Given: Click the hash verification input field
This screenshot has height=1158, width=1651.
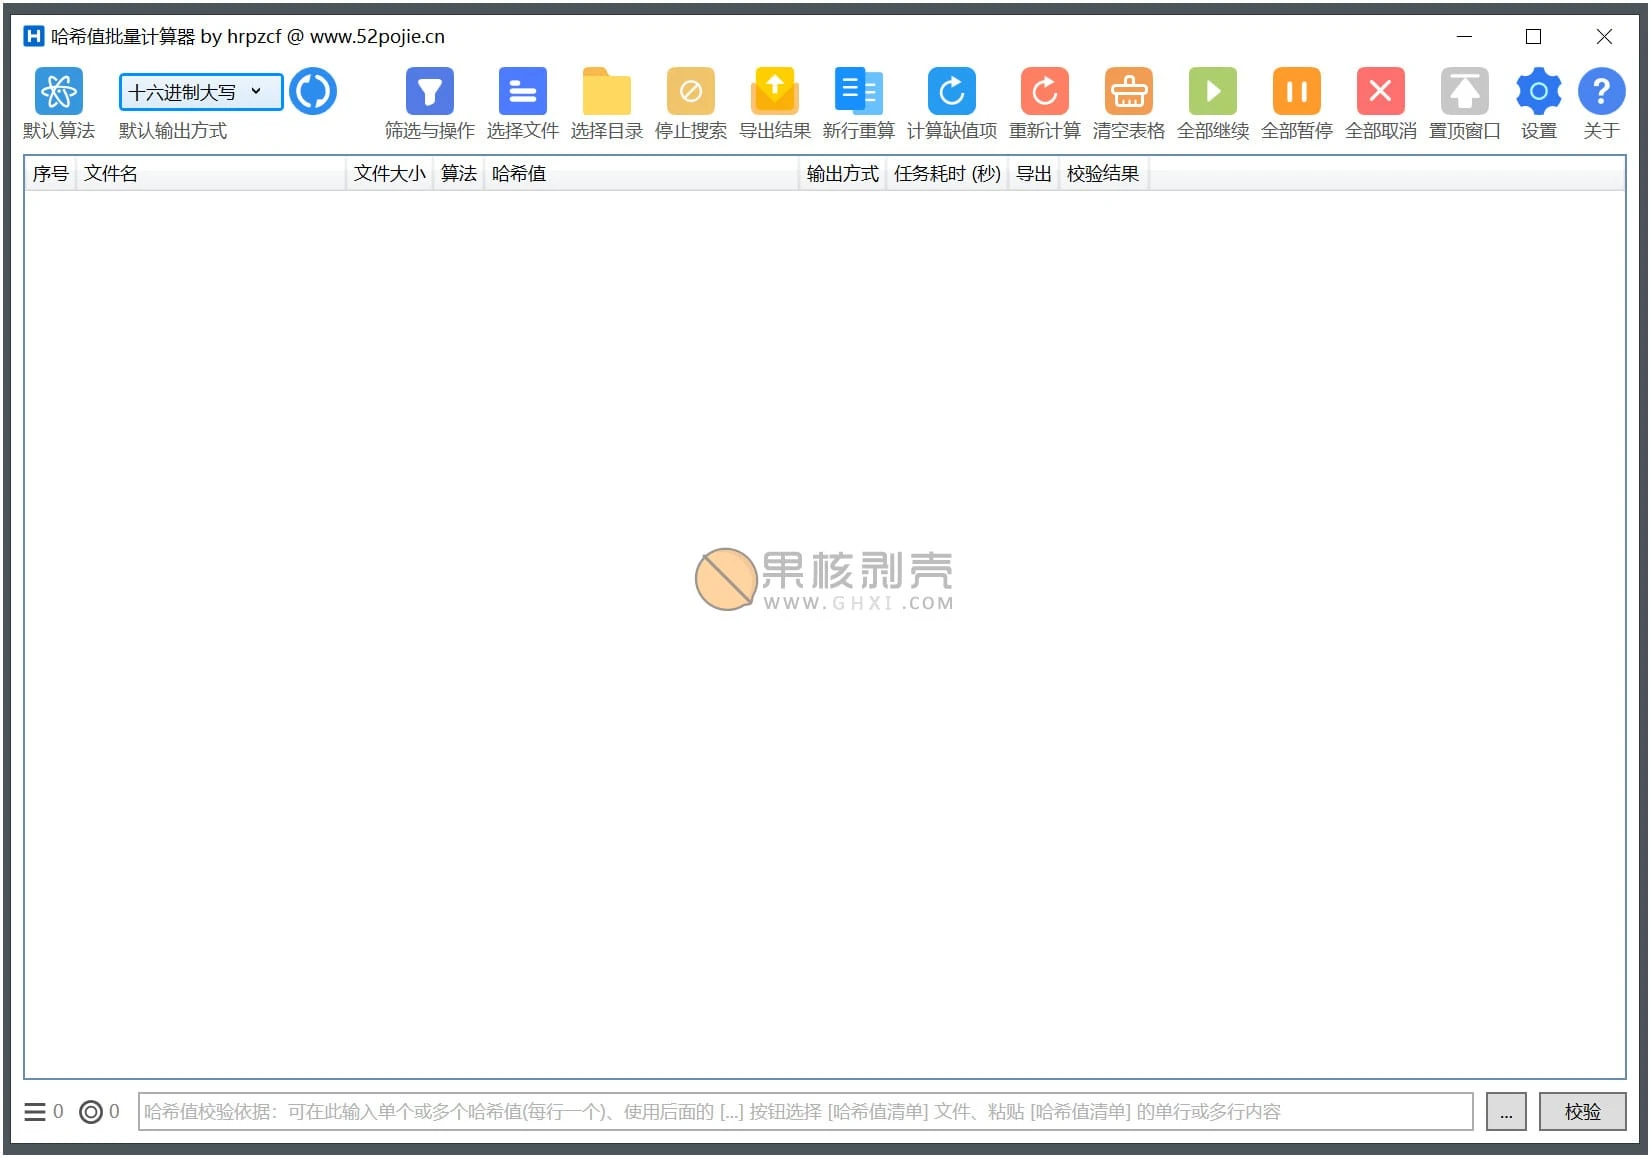Looking at the screenshot, I should pyautogui.click(x=800, y=1111).
